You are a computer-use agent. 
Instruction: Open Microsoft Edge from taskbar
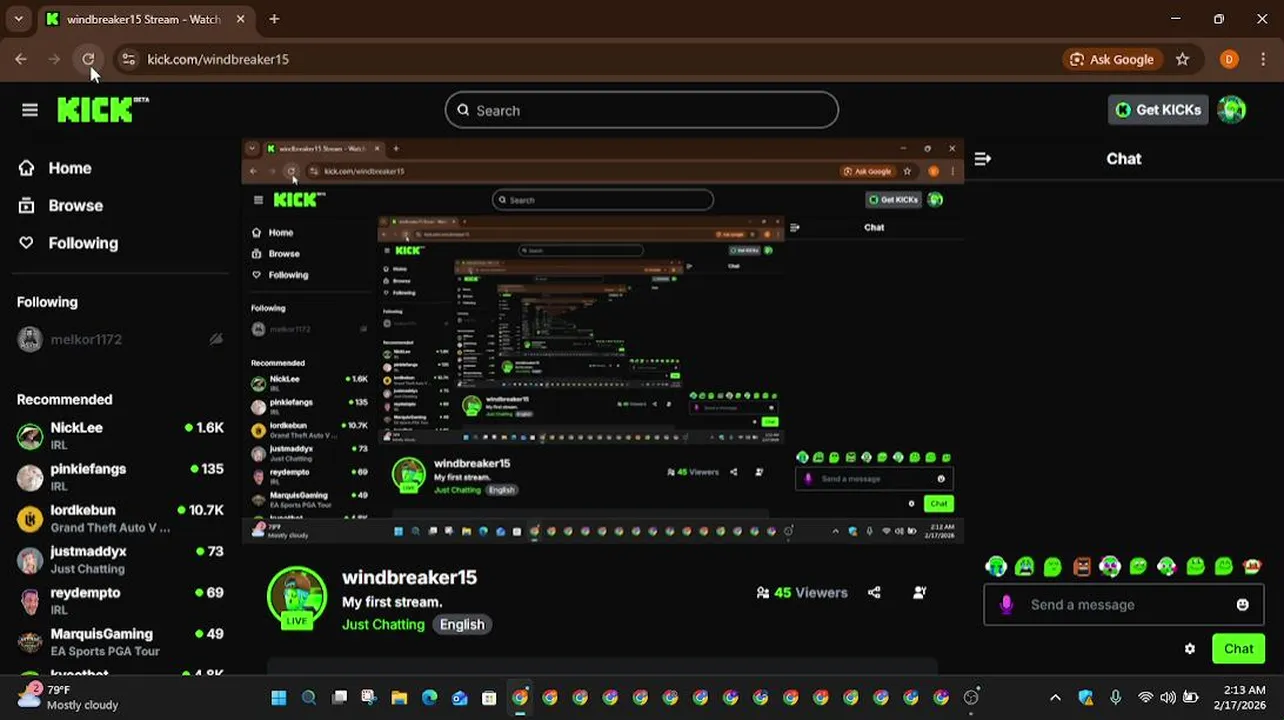point(429,698)
